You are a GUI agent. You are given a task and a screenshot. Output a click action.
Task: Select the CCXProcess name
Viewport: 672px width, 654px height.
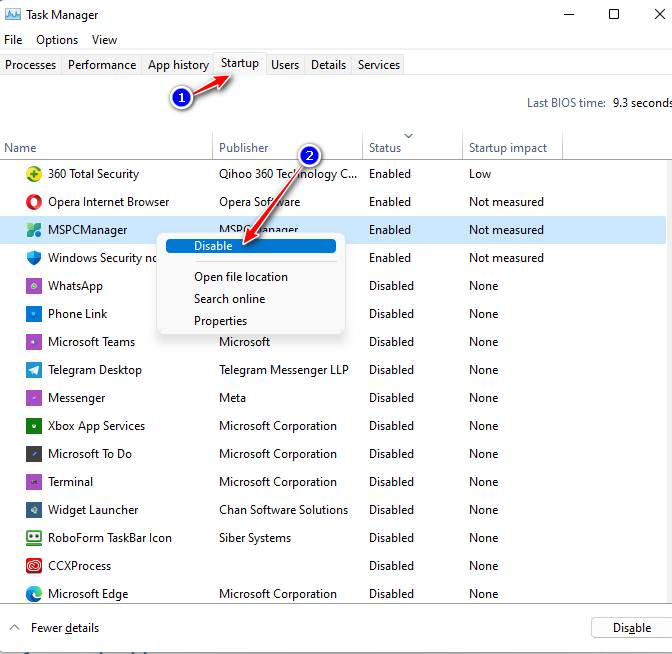[79, 566]
